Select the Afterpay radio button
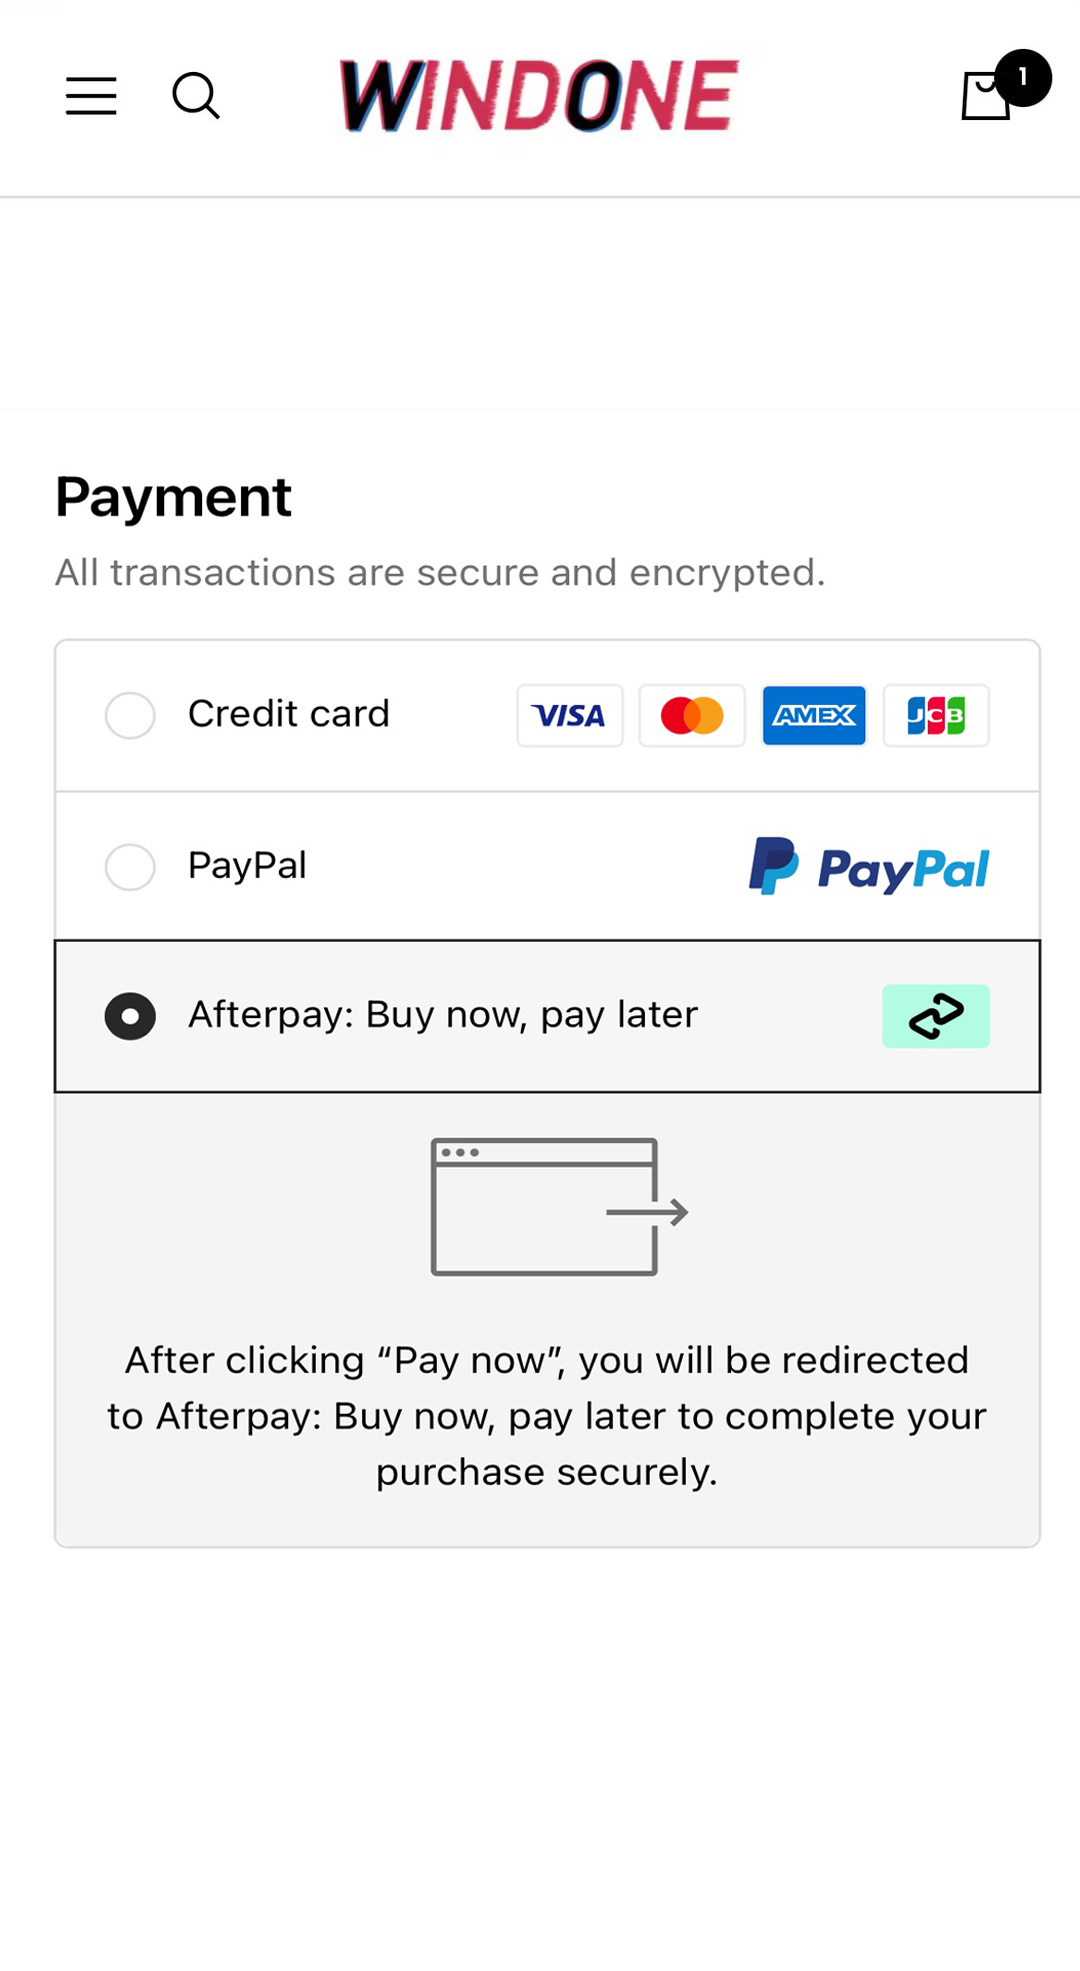The image size is (1080, 1971). (130, 1016)
